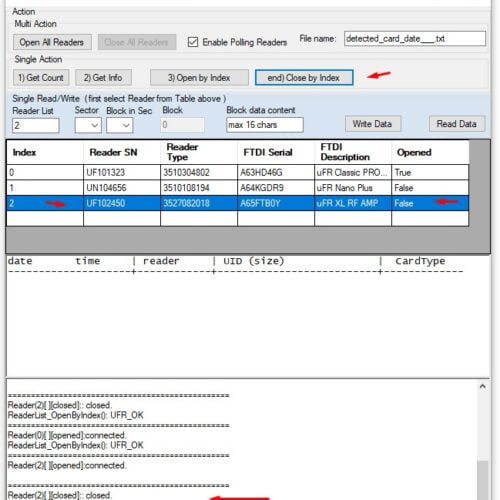Select table cell 3527082018
500x500 pixels.
pyautogui.click(x=199, y=203)
